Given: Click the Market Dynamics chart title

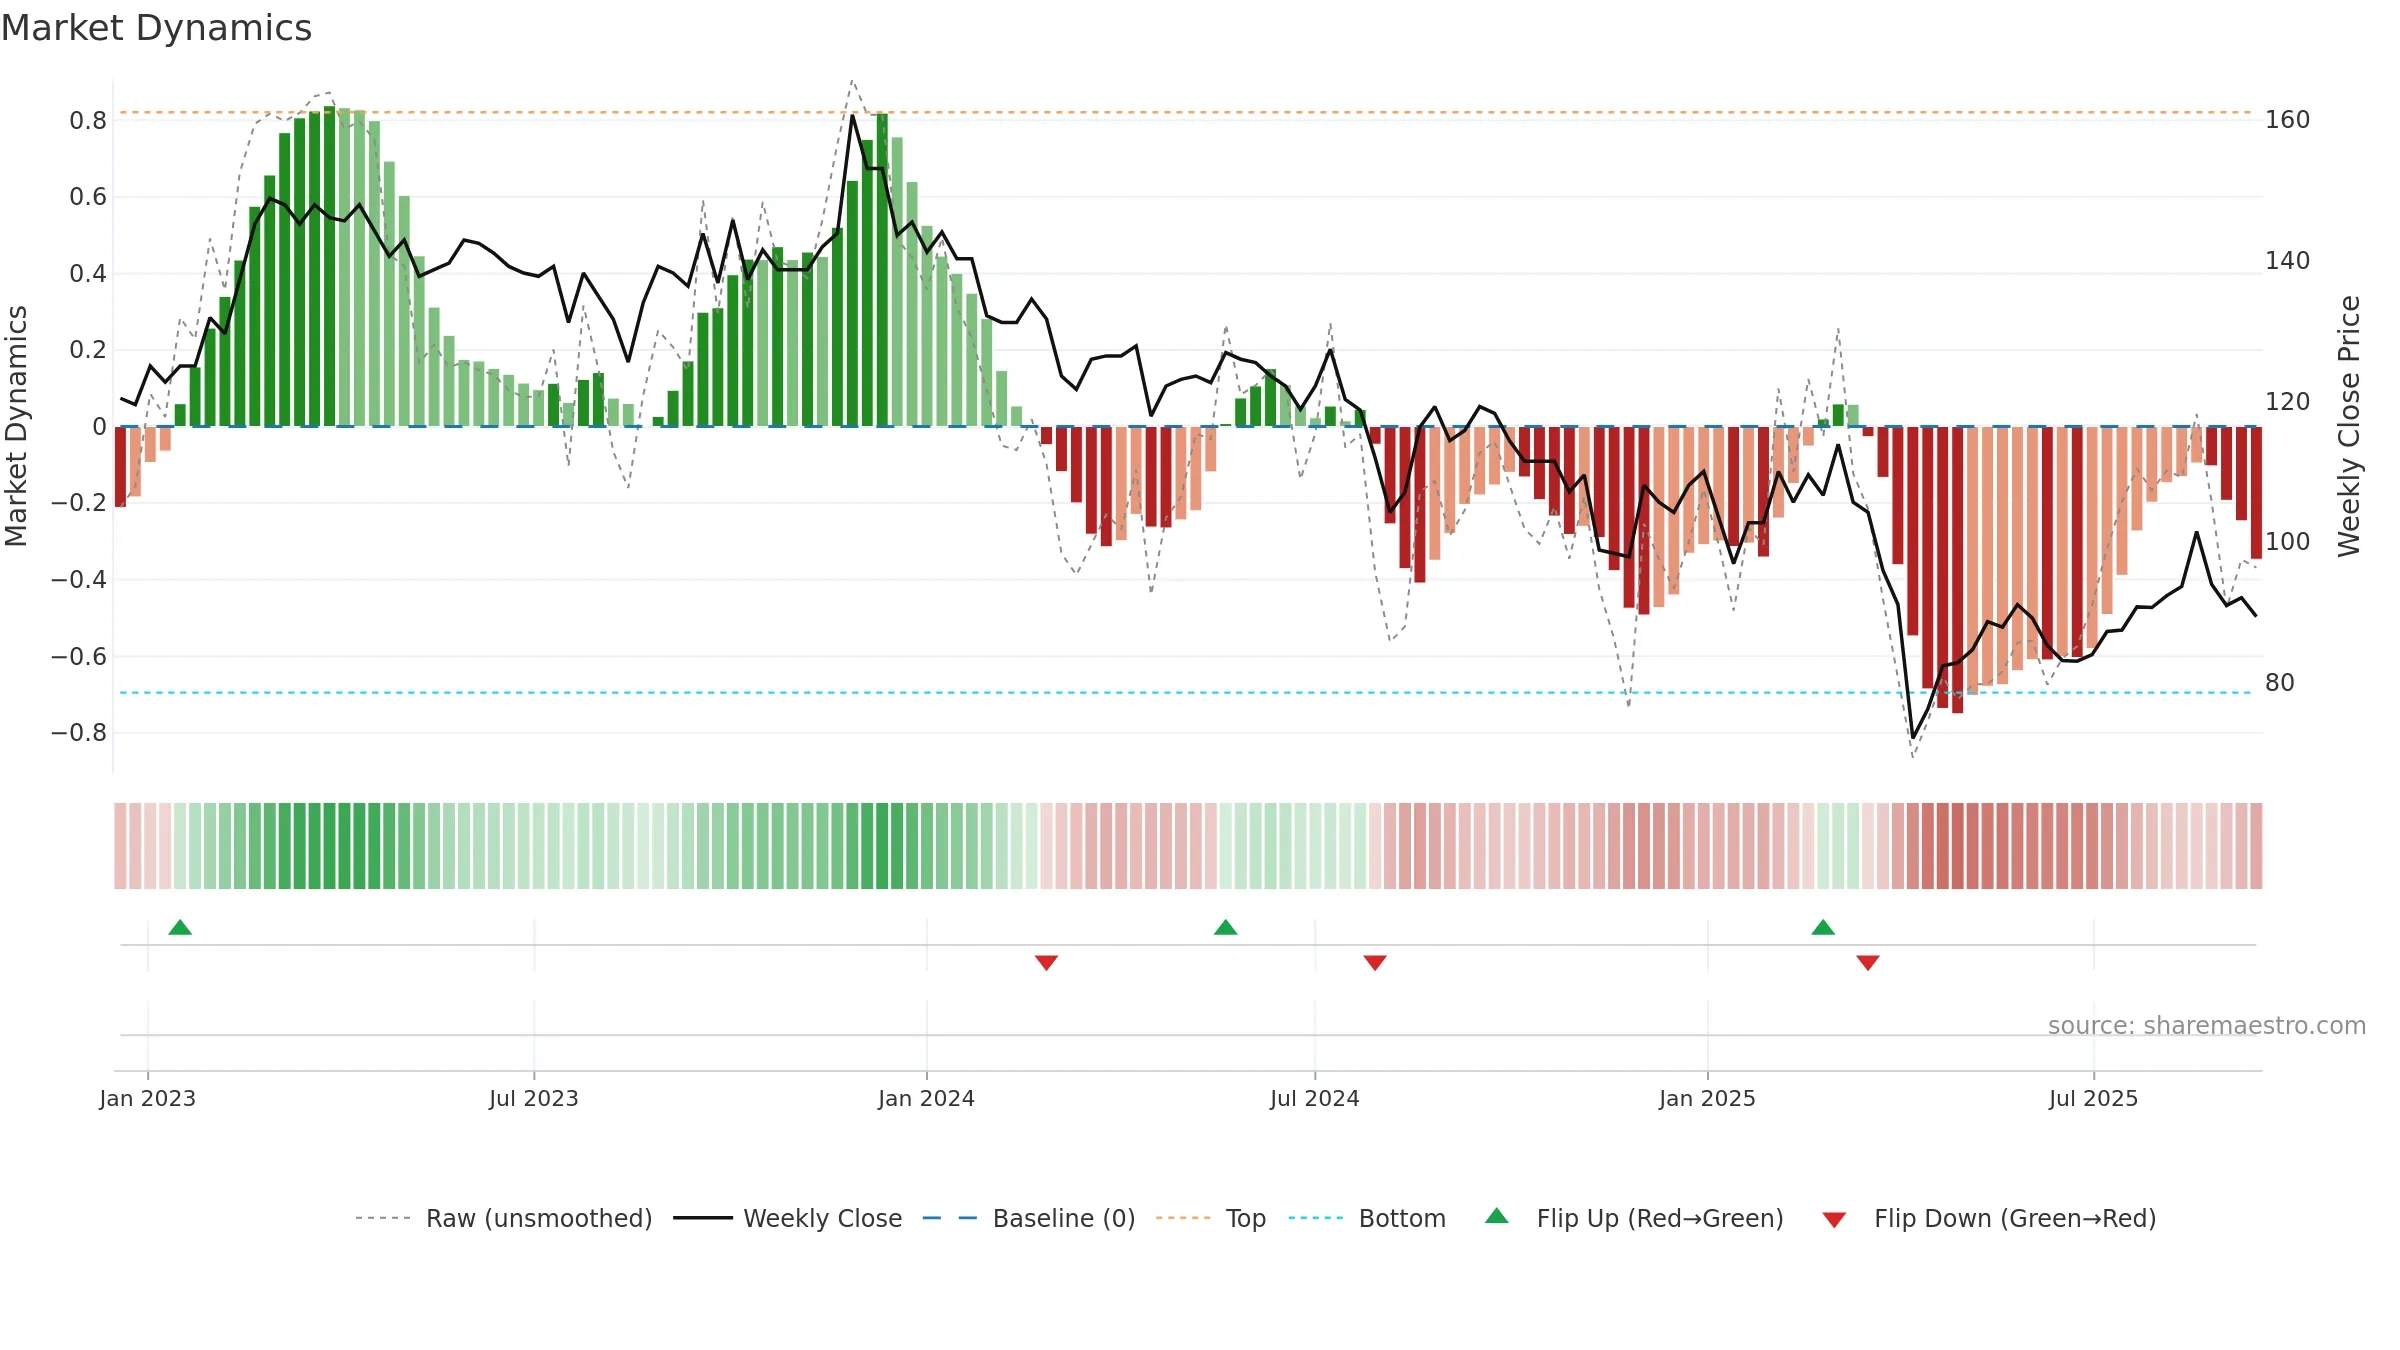Looking at the screenshot, I should [x=156, y=28].
